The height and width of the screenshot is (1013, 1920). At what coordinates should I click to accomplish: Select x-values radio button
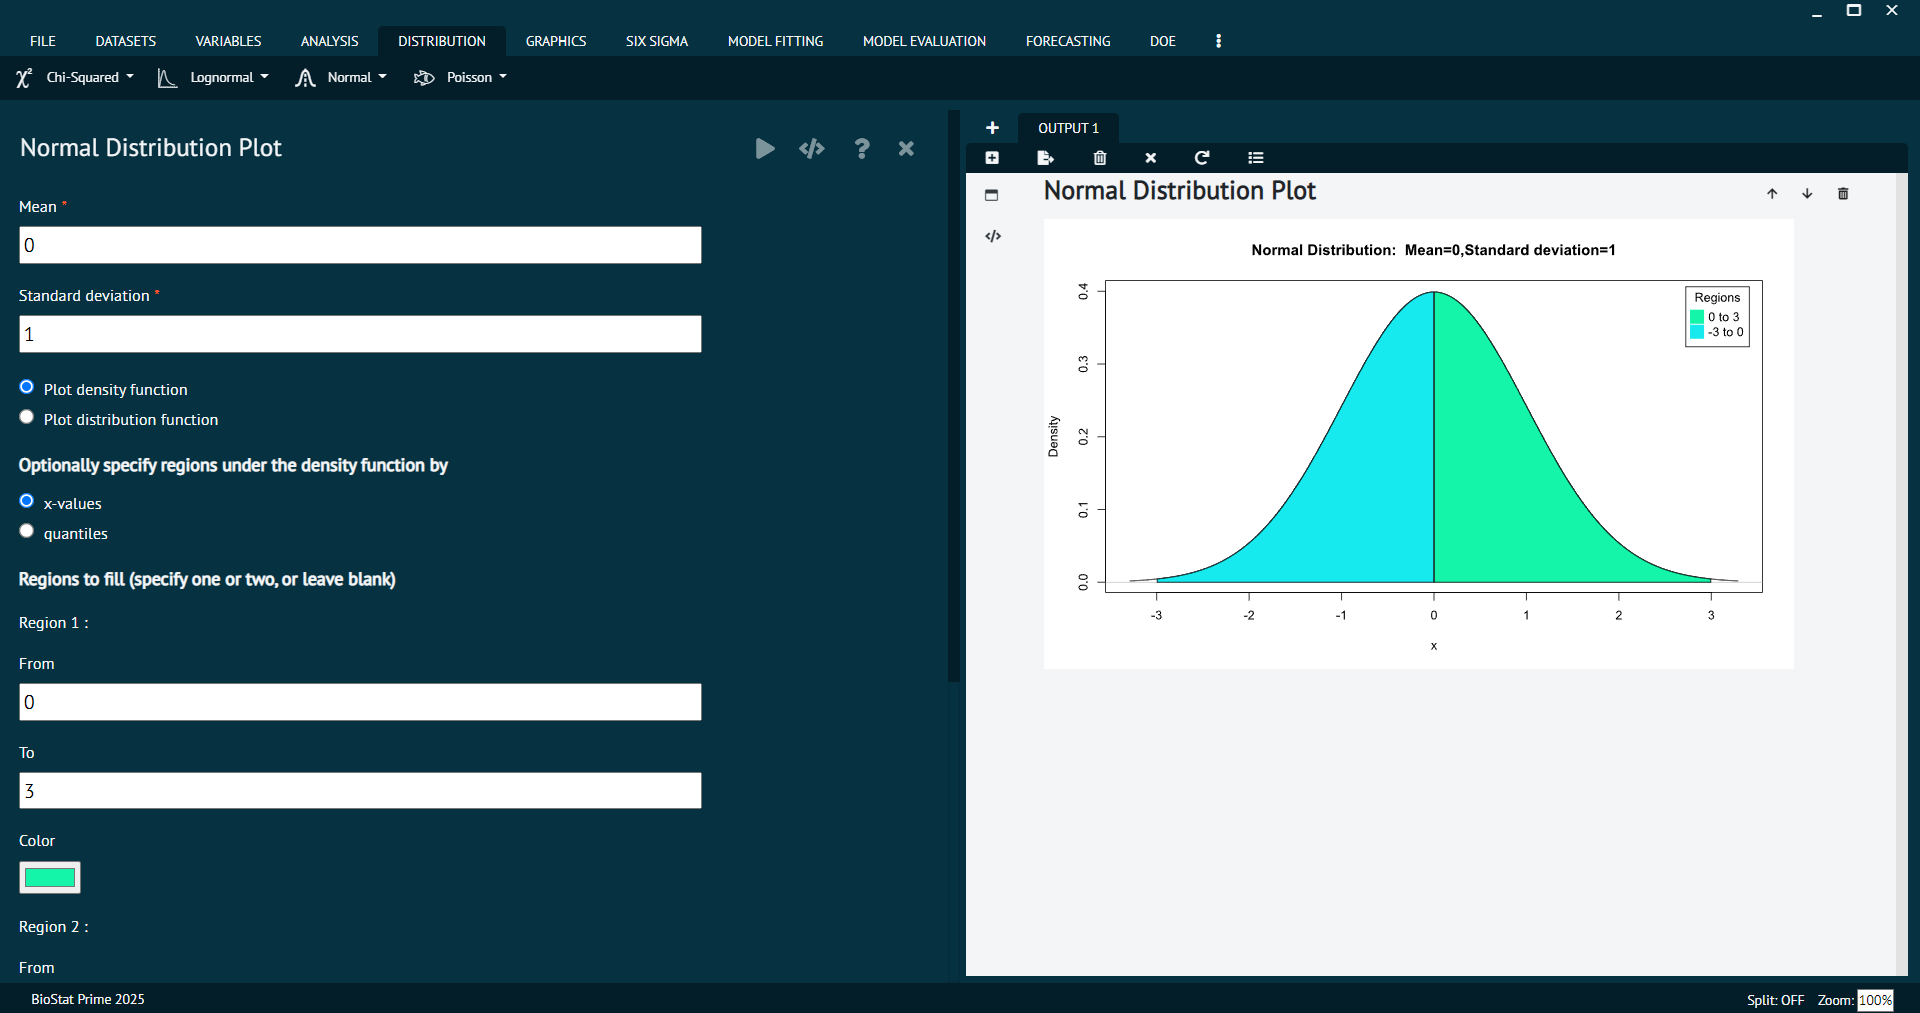click(x=27, y=501)
